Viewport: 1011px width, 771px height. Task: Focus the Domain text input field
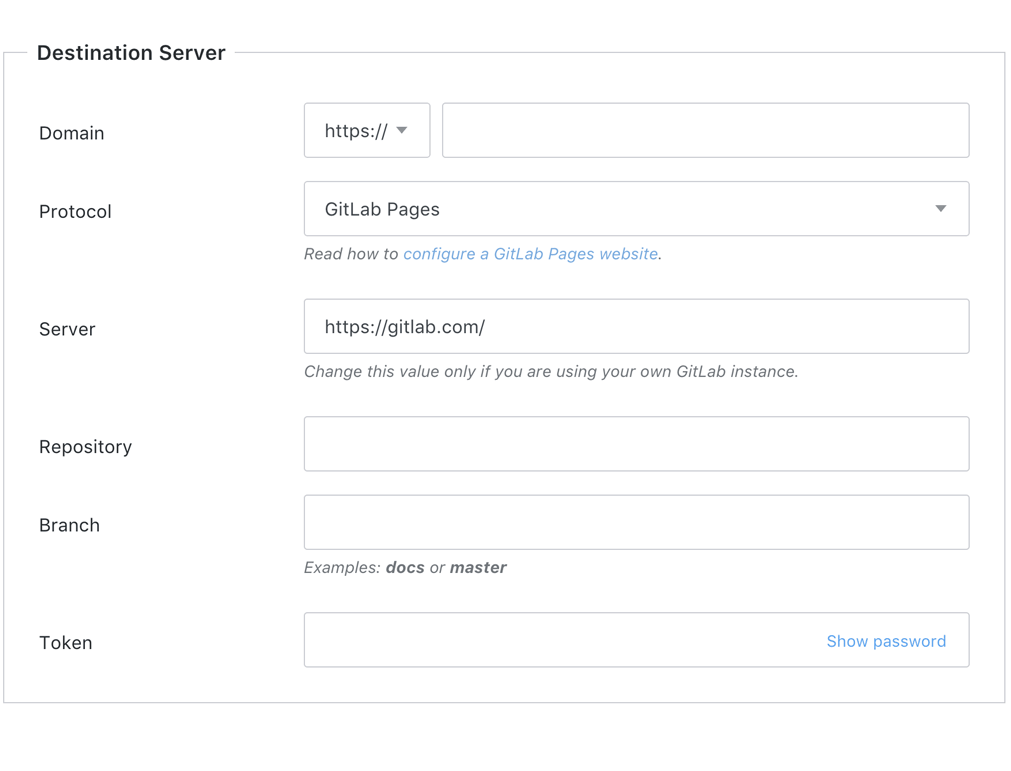click(x=705, y=130)
